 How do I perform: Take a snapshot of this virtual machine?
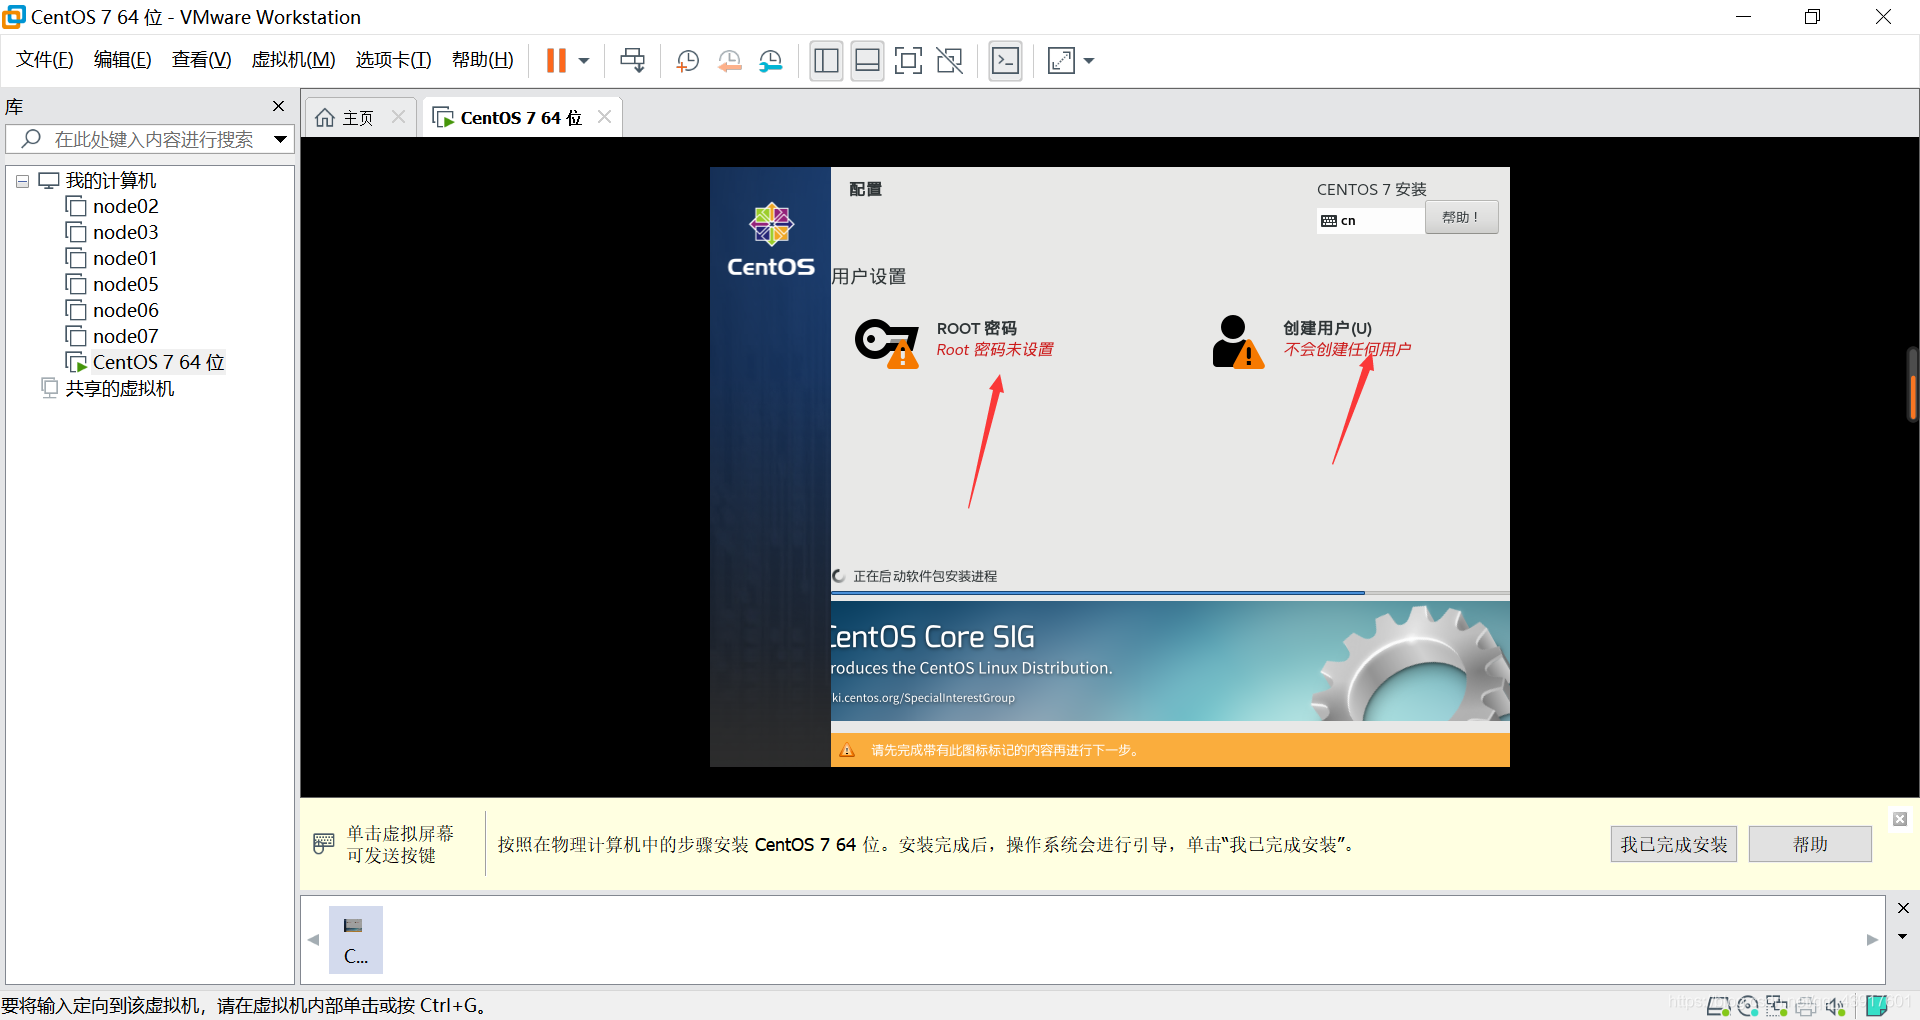687,61
